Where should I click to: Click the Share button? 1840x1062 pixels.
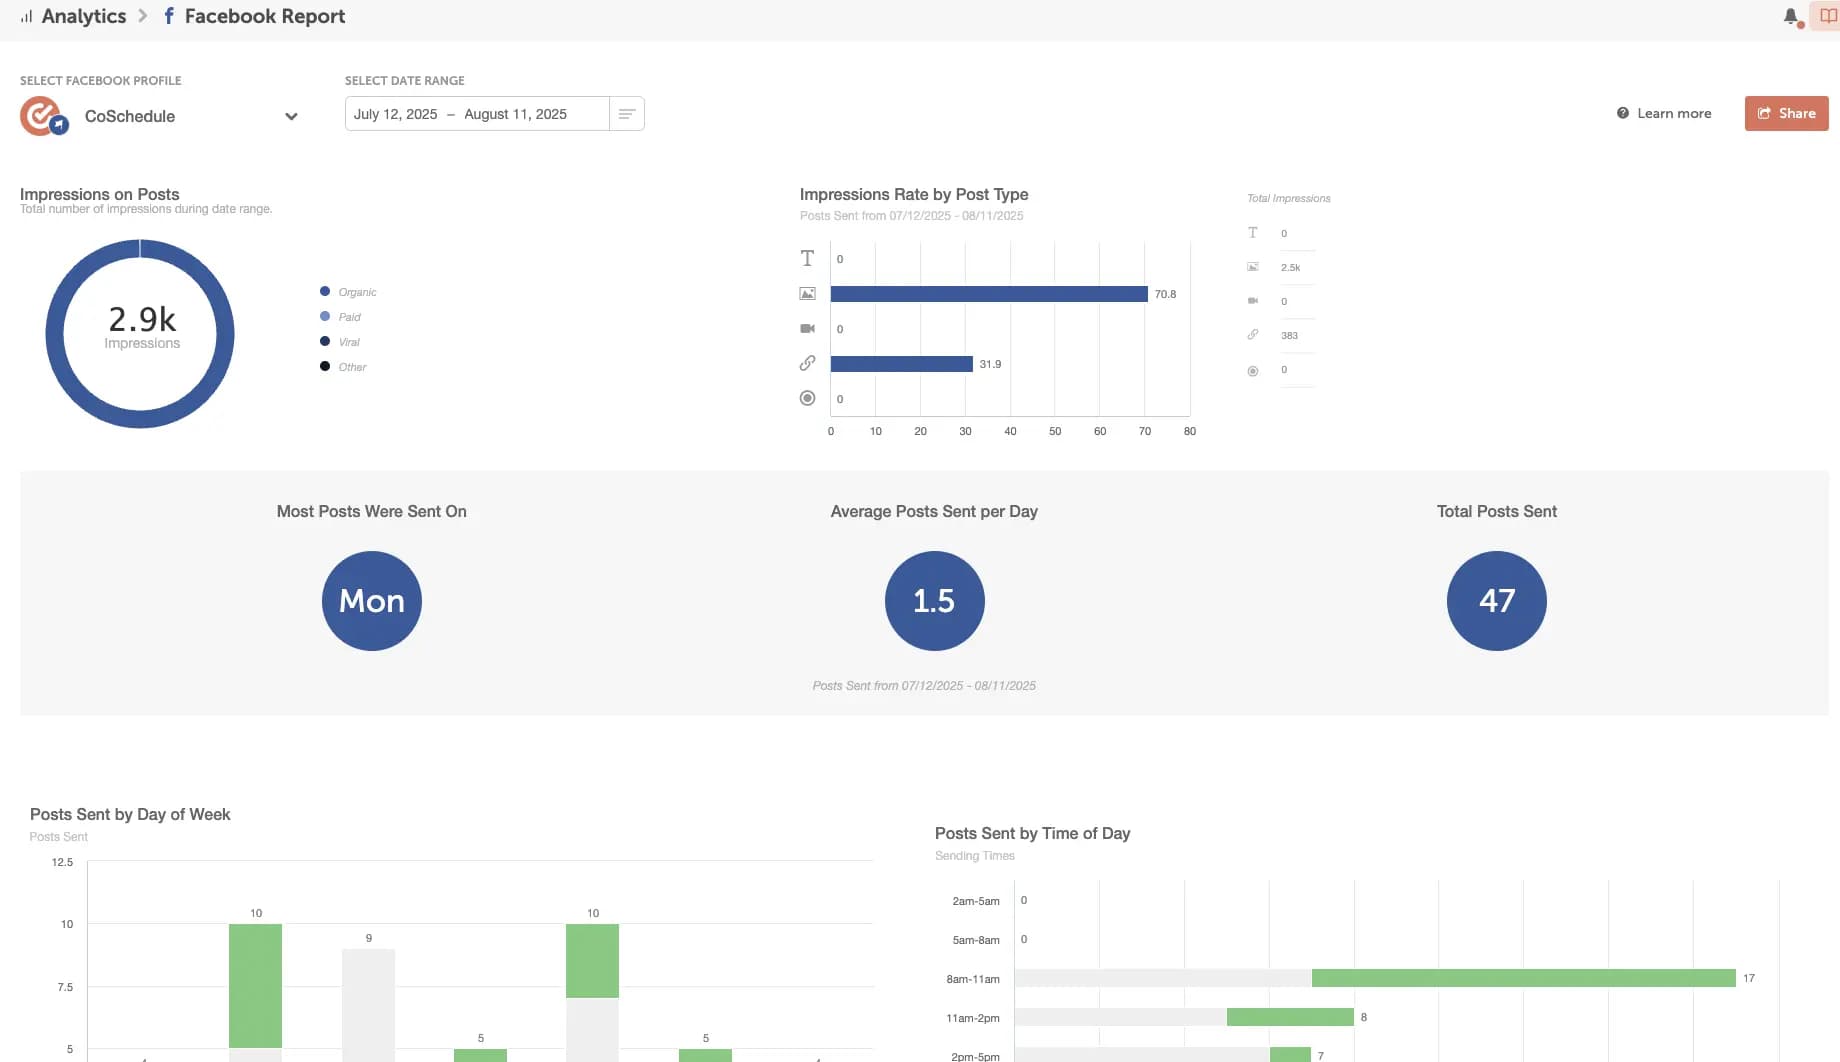coord(1786,114)
